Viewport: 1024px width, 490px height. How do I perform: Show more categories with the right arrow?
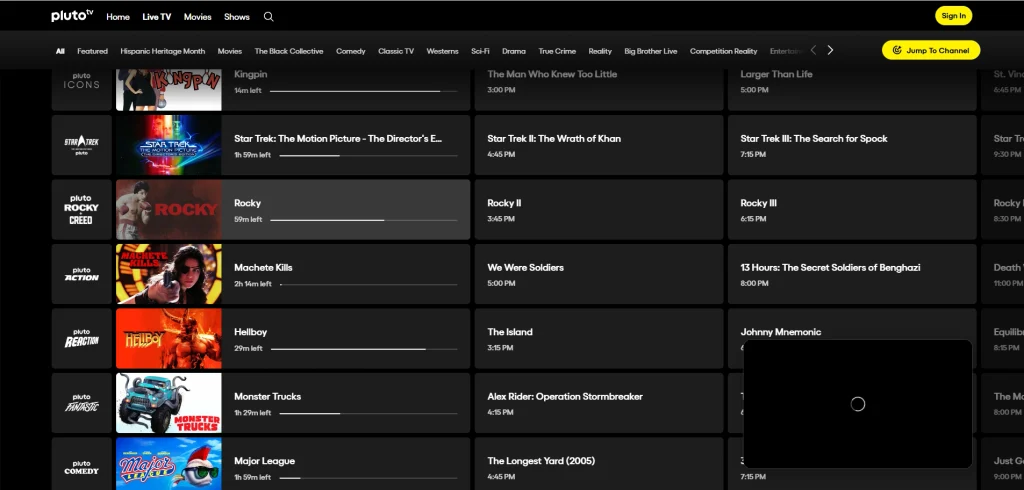tap(830, 50)
